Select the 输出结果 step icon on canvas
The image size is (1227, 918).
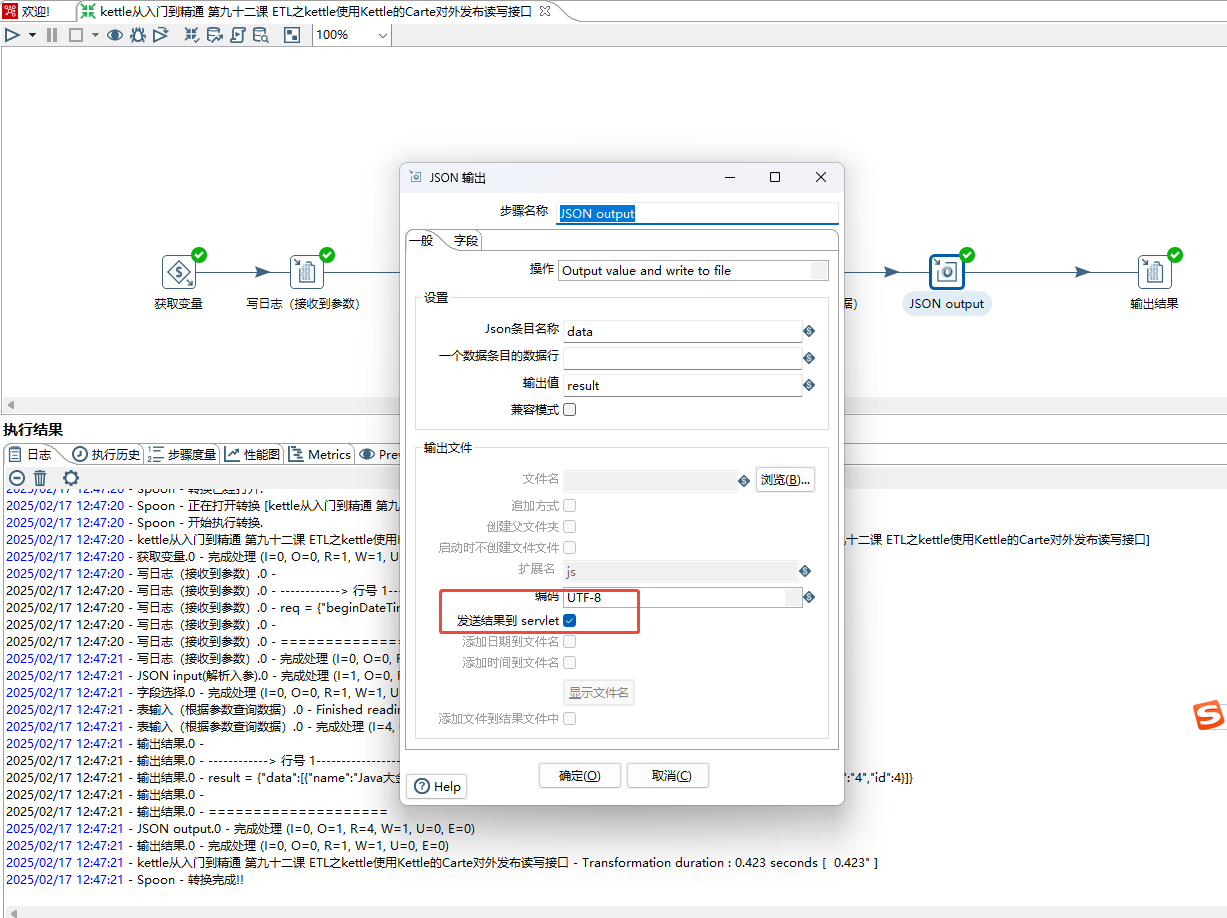tap(1154, 272)
